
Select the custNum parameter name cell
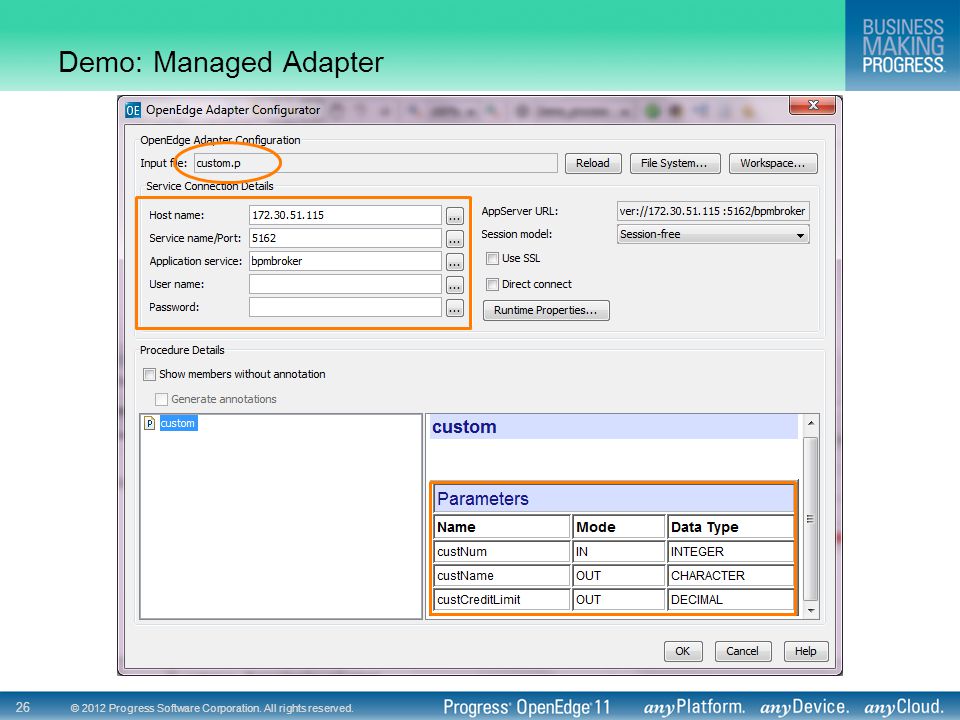click(x=502, y=552)
